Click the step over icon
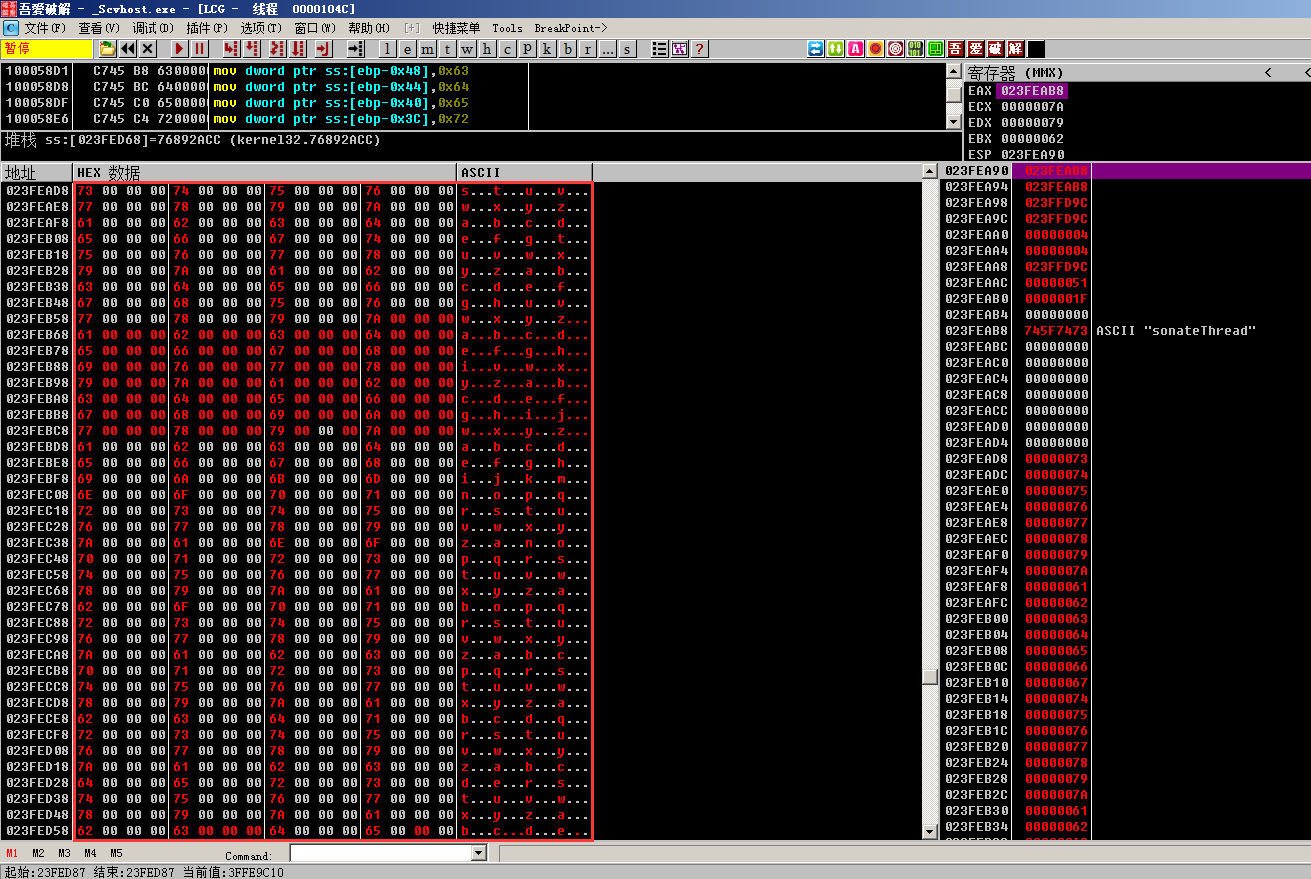The width and height of the screenshot is (1311, 879). (251, 49)
